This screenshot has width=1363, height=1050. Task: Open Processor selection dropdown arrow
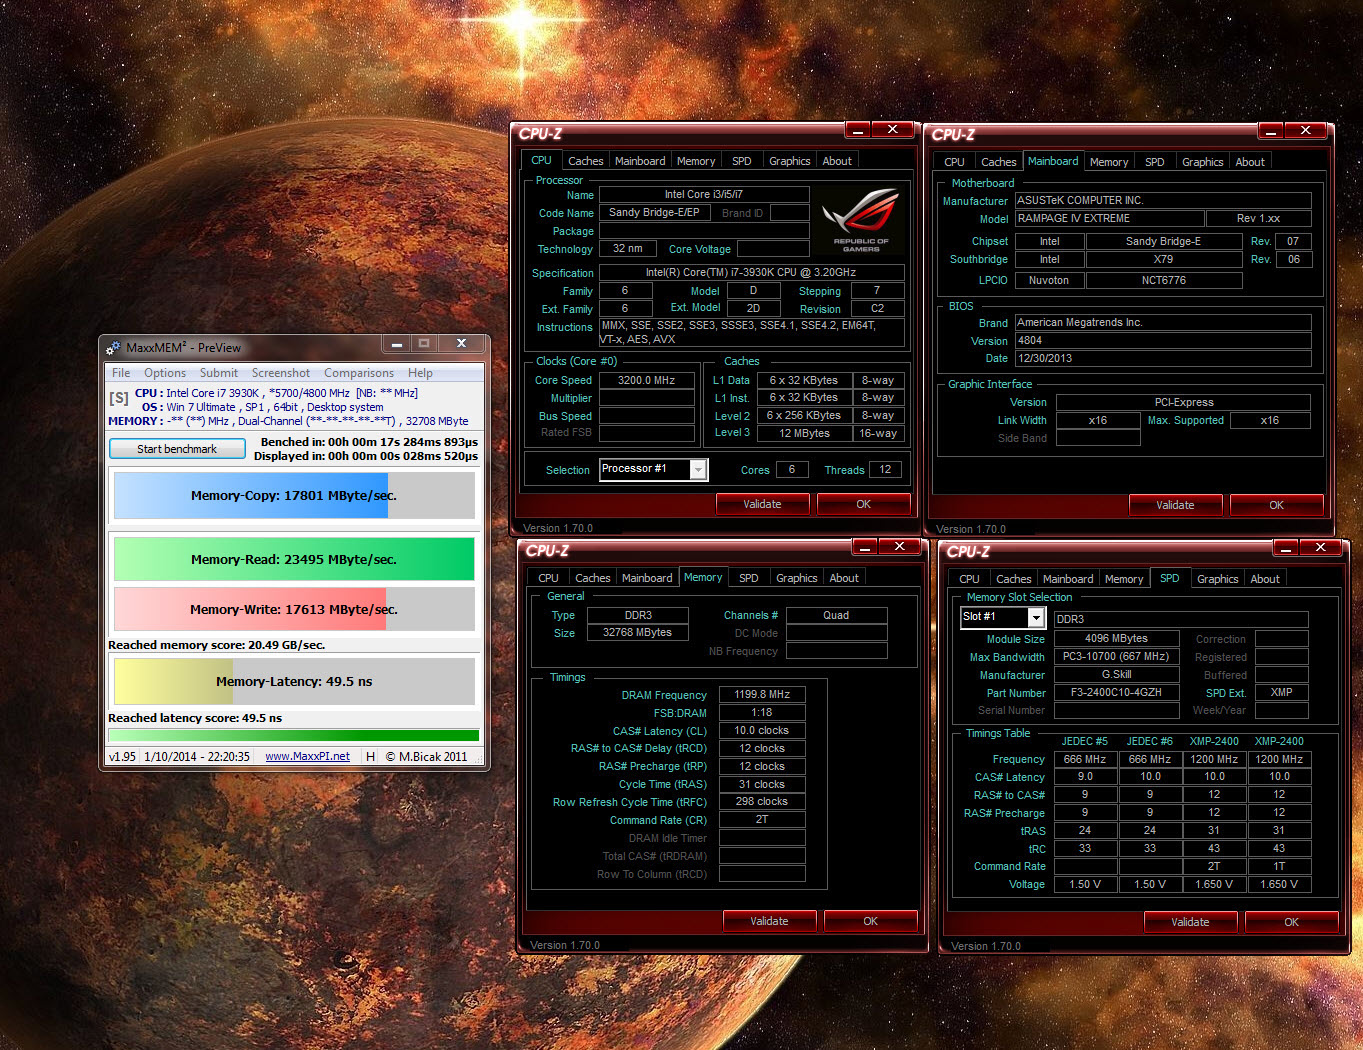[698, 469]
